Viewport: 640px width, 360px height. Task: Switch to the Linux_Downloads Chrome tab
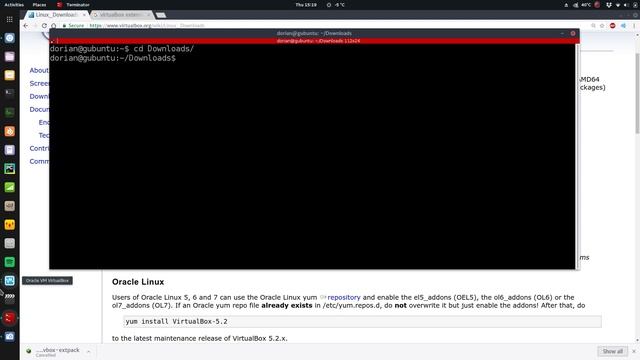pyautogui.click(x=55, y=15)
